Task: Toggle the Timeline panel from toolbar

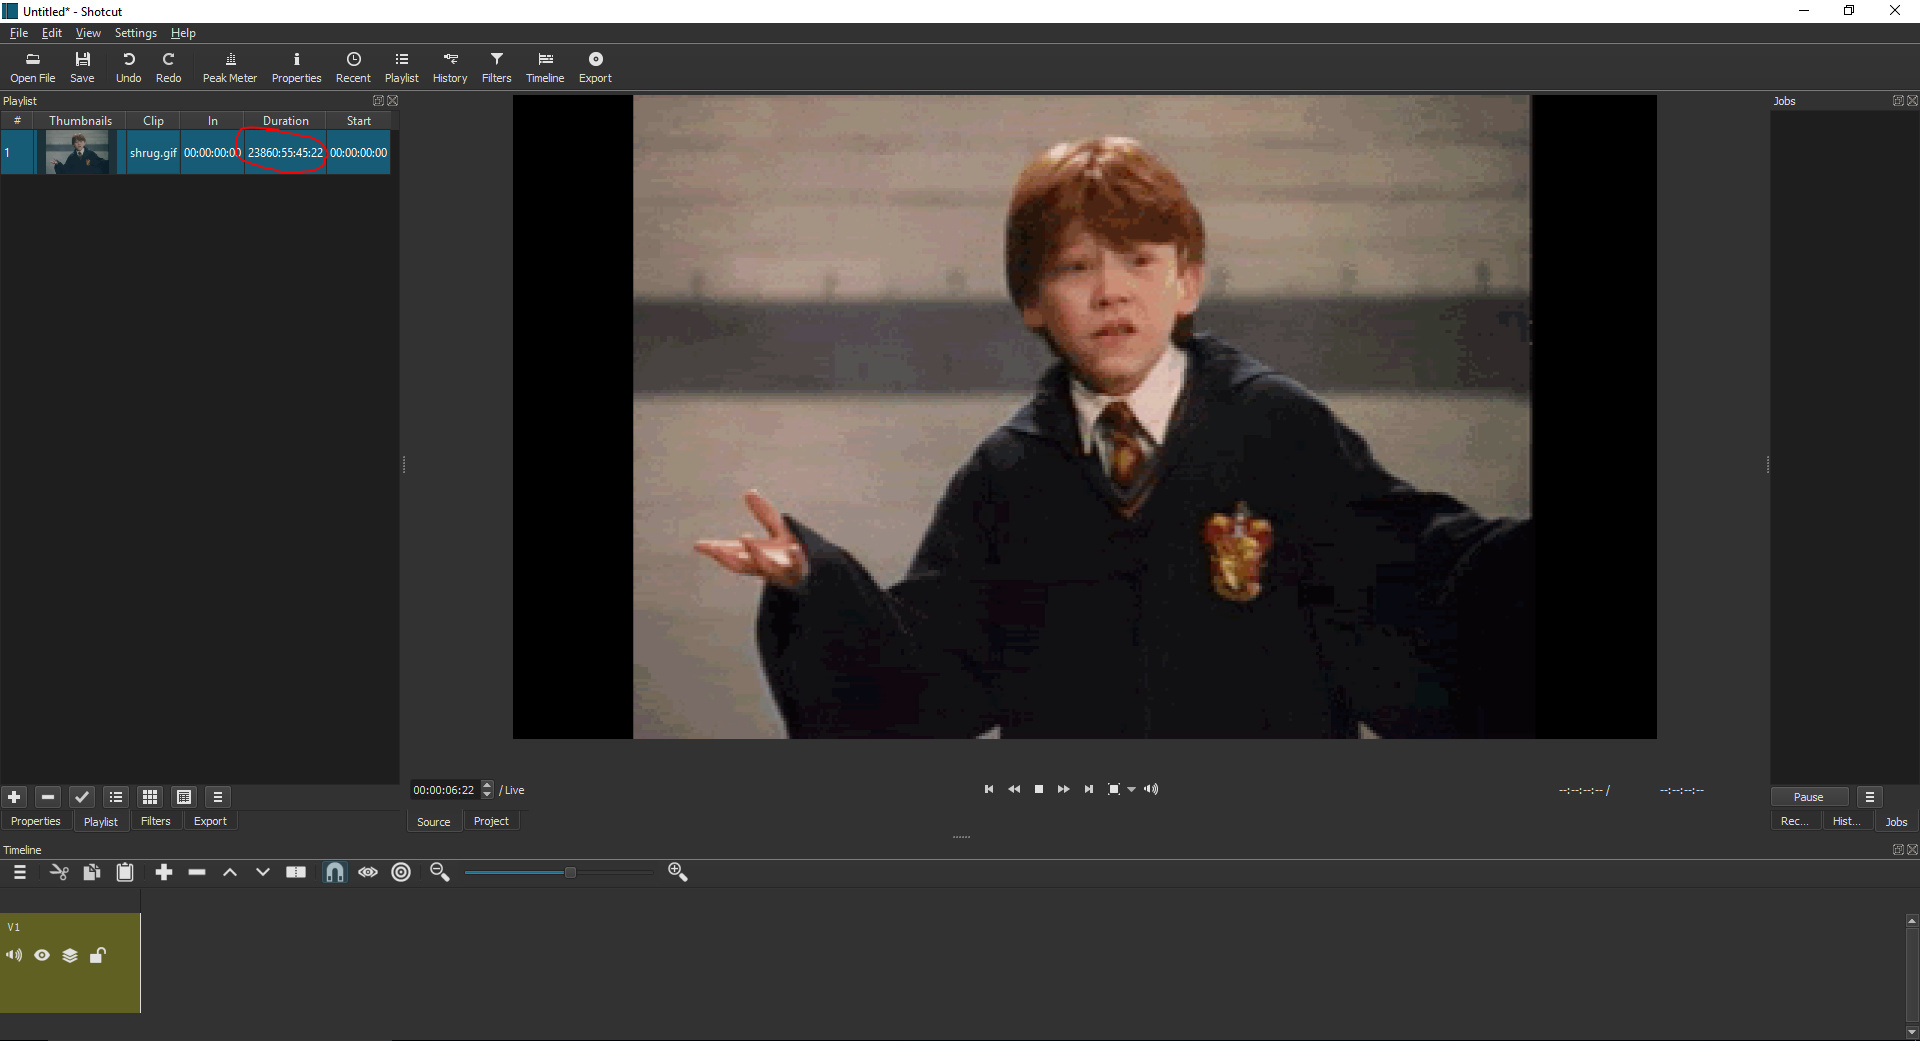Action: pyautogui.click(x=545, y=67)
